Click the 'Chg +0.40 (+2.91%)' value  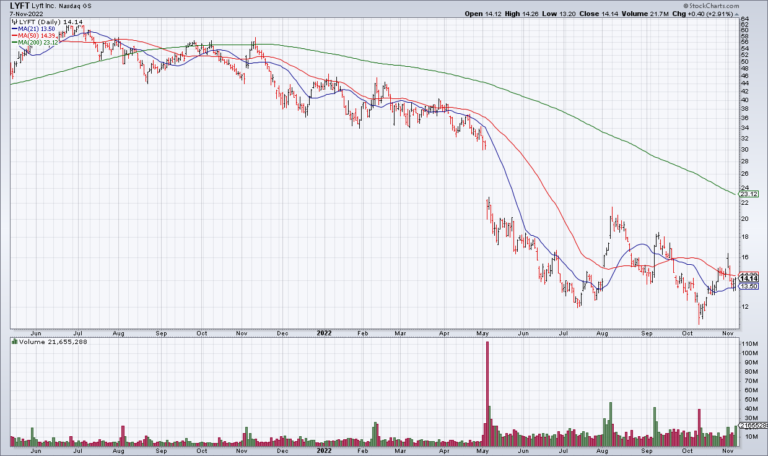(703, 14)
